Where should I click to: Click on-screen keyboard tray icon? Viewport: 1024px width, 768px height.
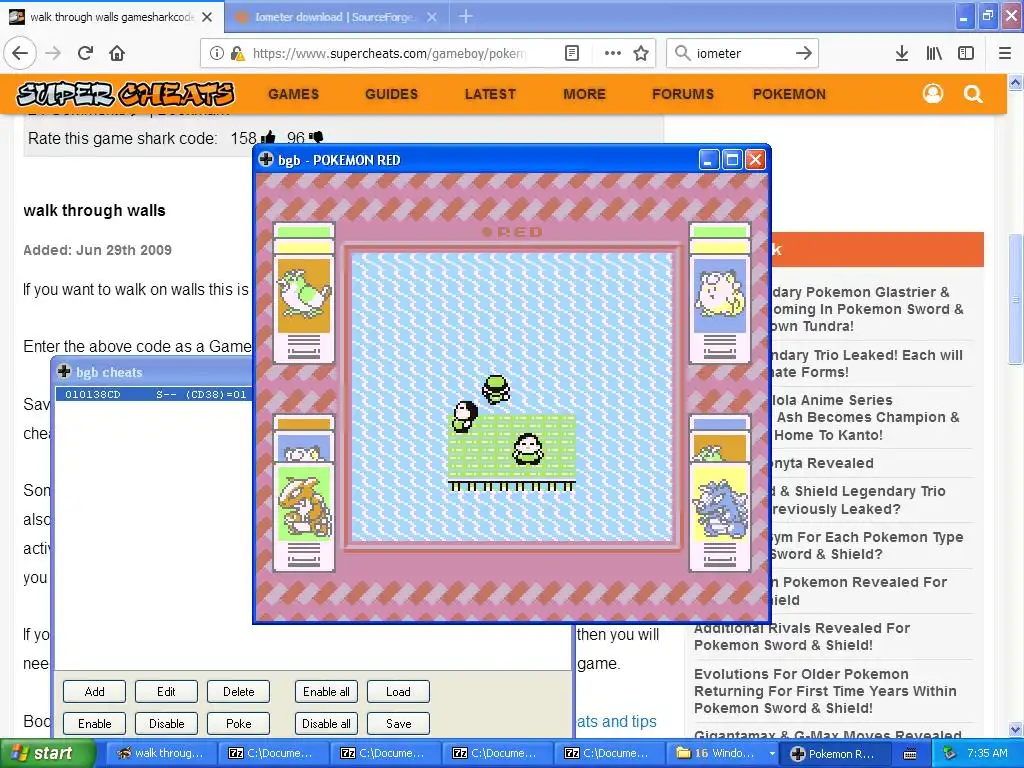pos(910,754)
